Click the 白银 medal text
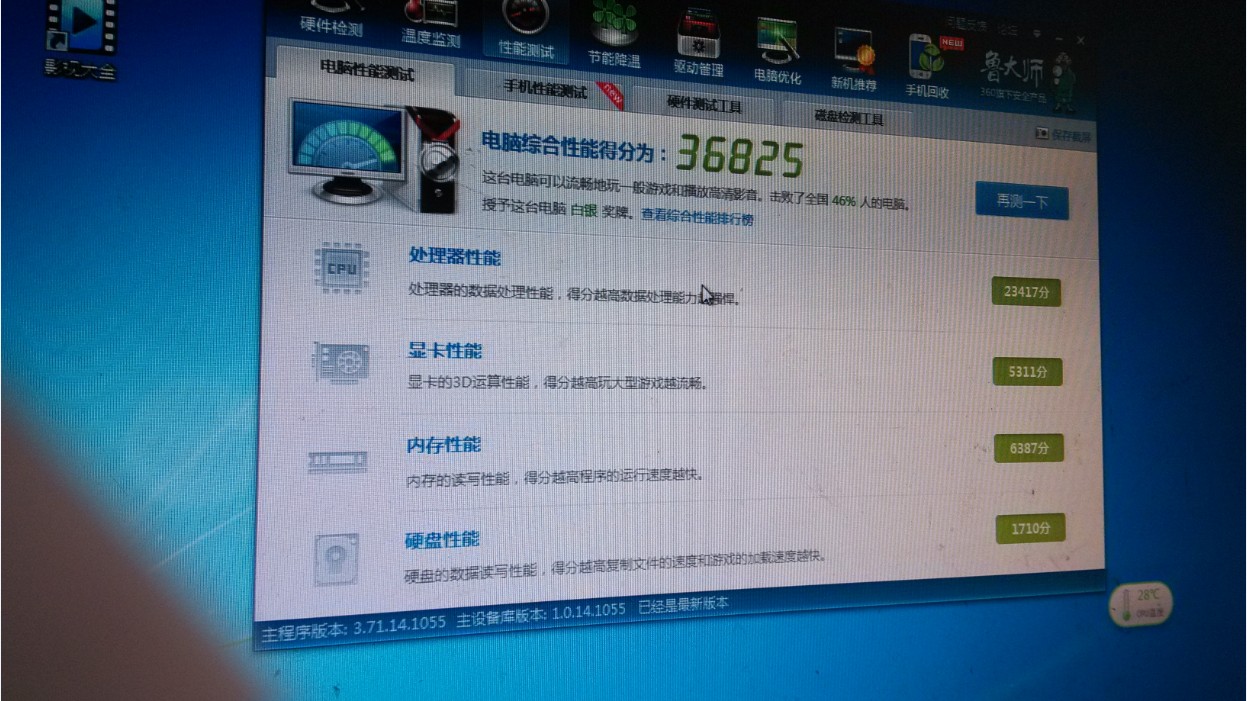1247x701 pixels. [x=584, y=213]
